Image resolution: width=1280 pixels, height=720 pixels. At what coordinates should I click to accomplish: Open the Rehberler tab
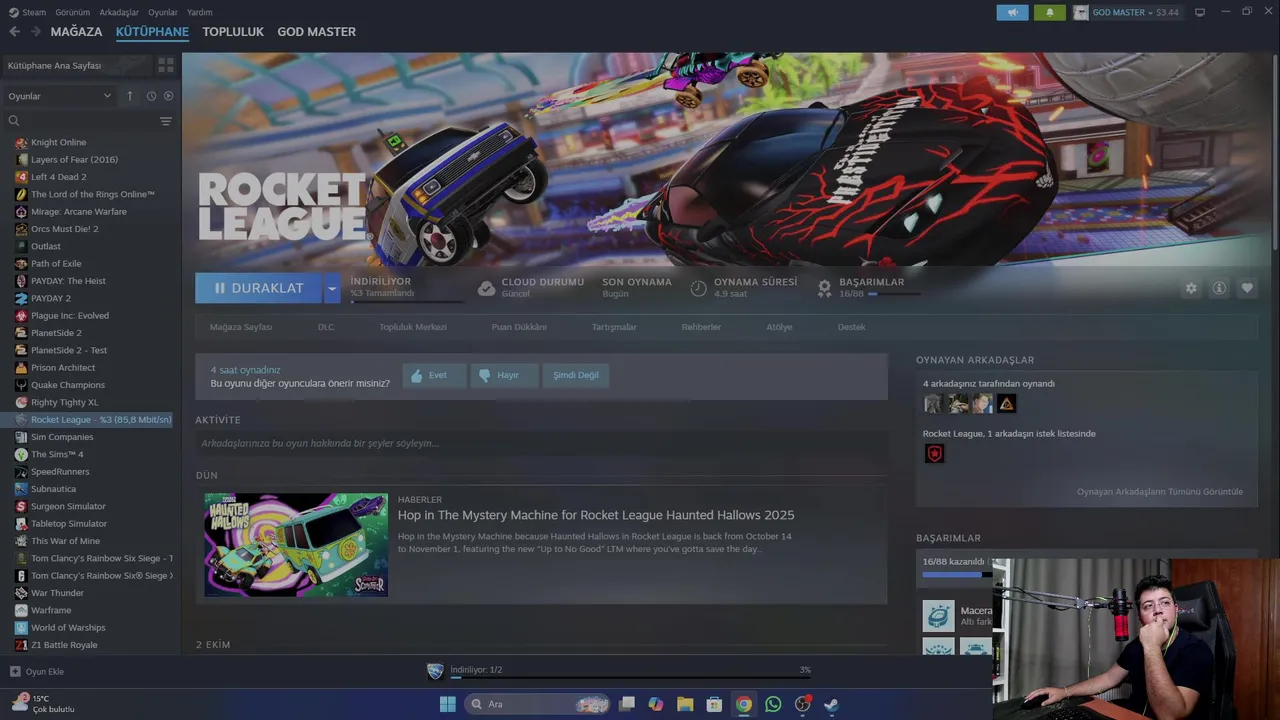coord(701,327)
